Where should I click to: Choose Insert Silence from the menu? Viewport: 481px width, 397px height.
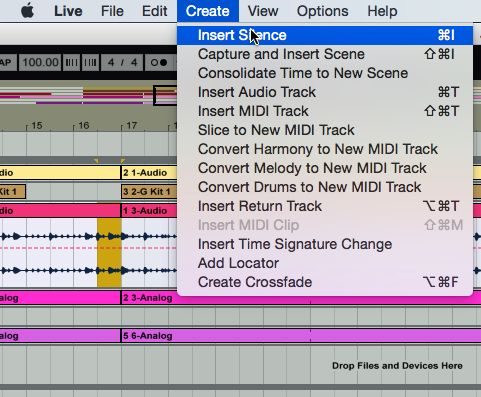coord(325,35)
